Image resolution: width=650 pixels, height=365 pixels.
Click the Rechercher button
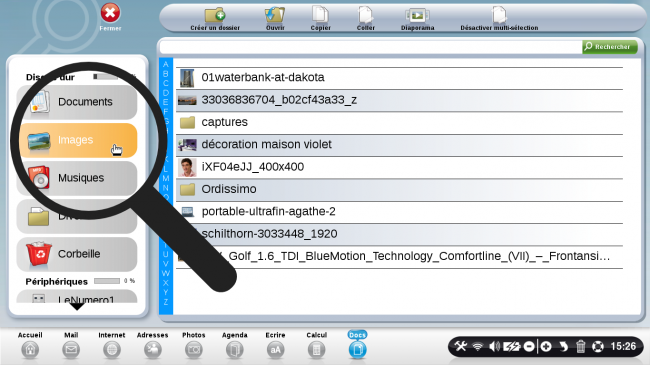pyautogui.click(x=609, y=47)
